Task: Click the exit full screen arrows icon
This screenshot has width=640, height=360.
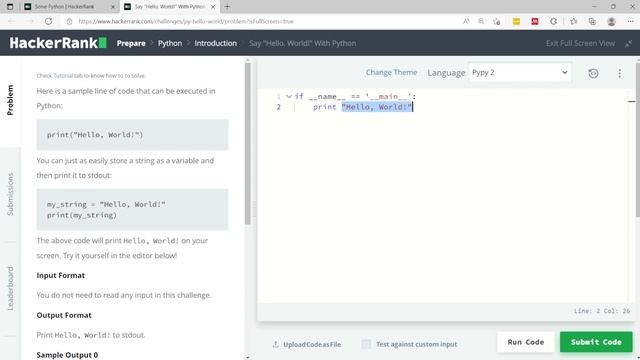Action: [x=629, y=43]
